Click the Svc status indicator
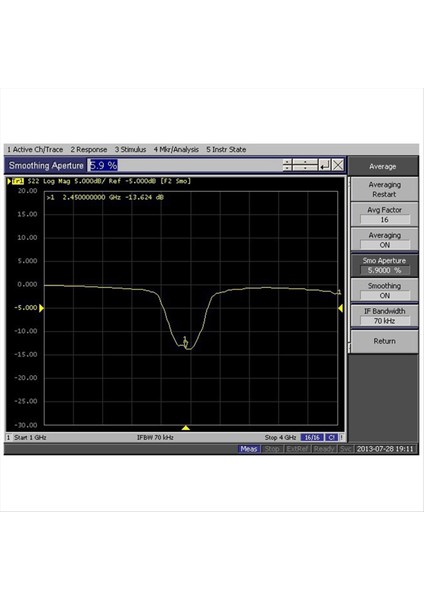Screen dimensions: 424x600 tap(346, 449)
